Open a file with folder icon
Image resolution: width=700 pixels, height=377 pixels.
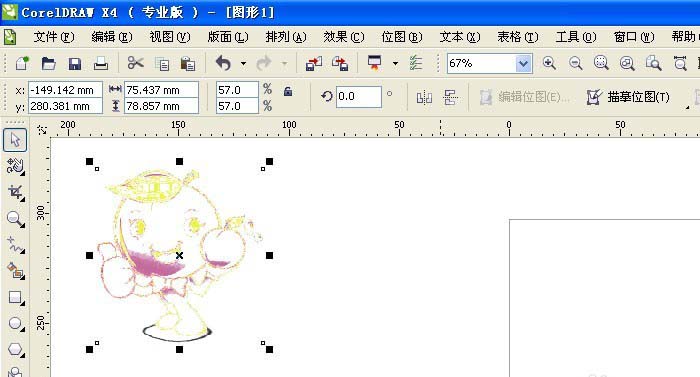click(48, 63)
